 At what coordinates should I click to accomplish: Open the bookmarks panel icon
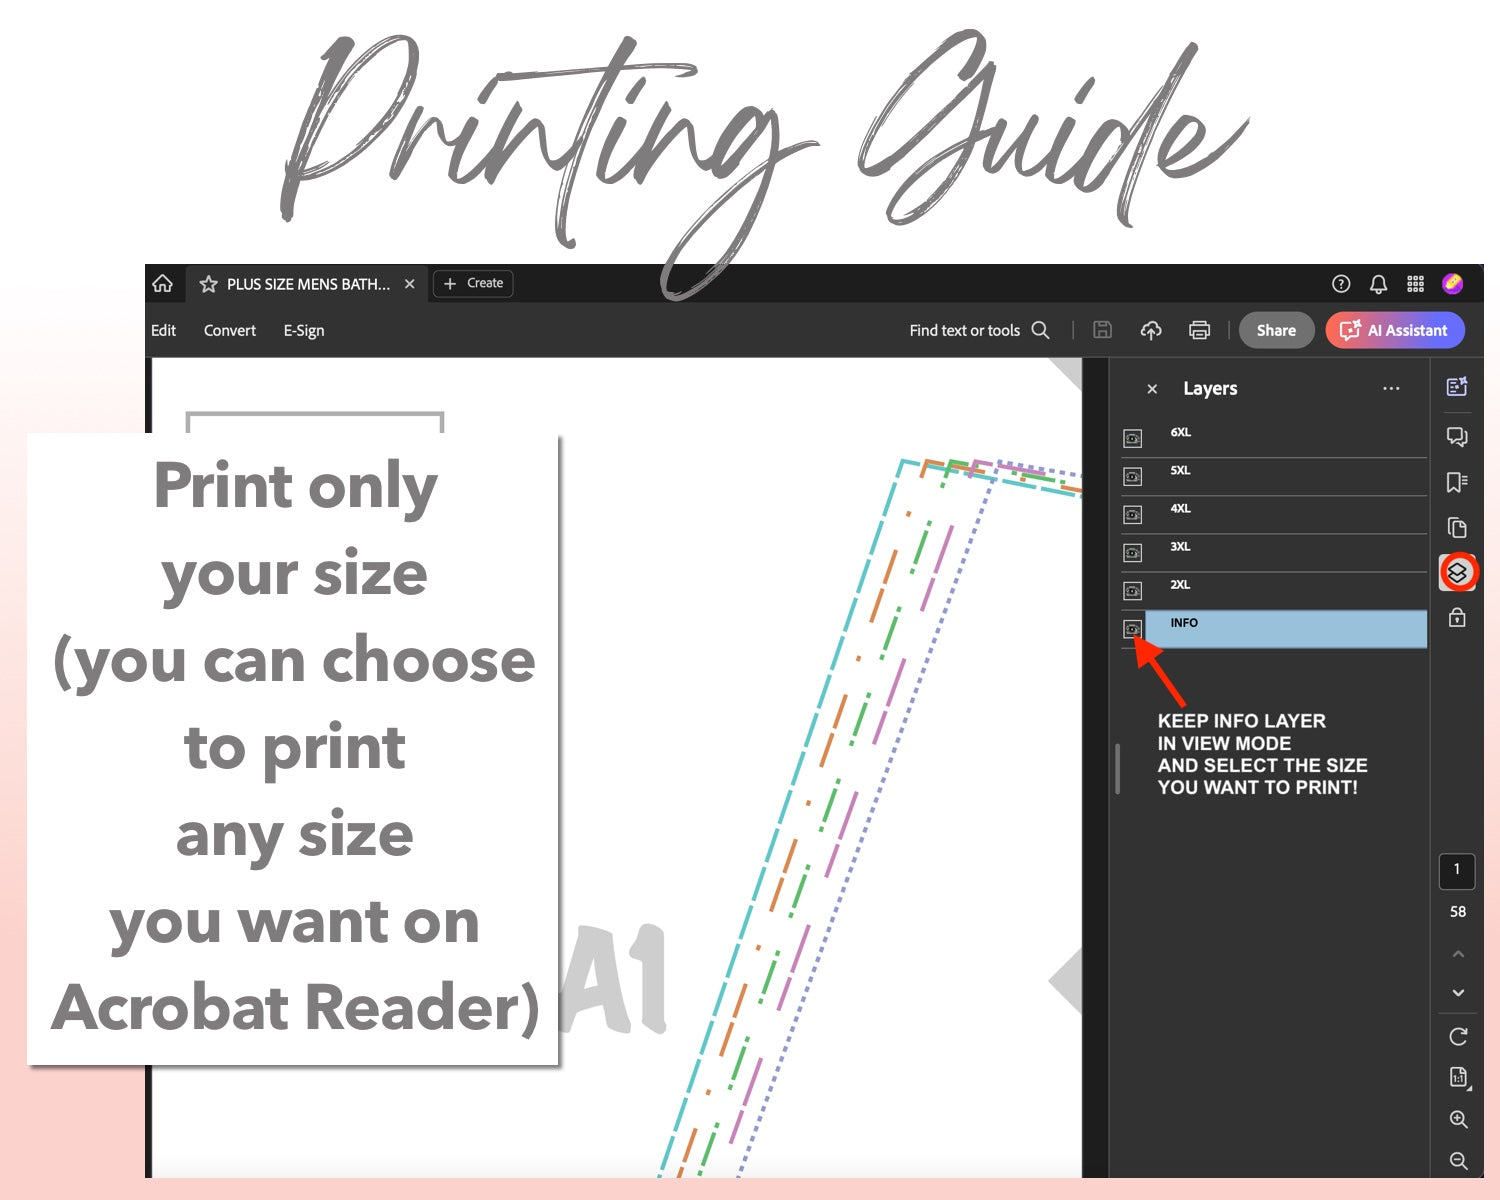pos(1457,482)
